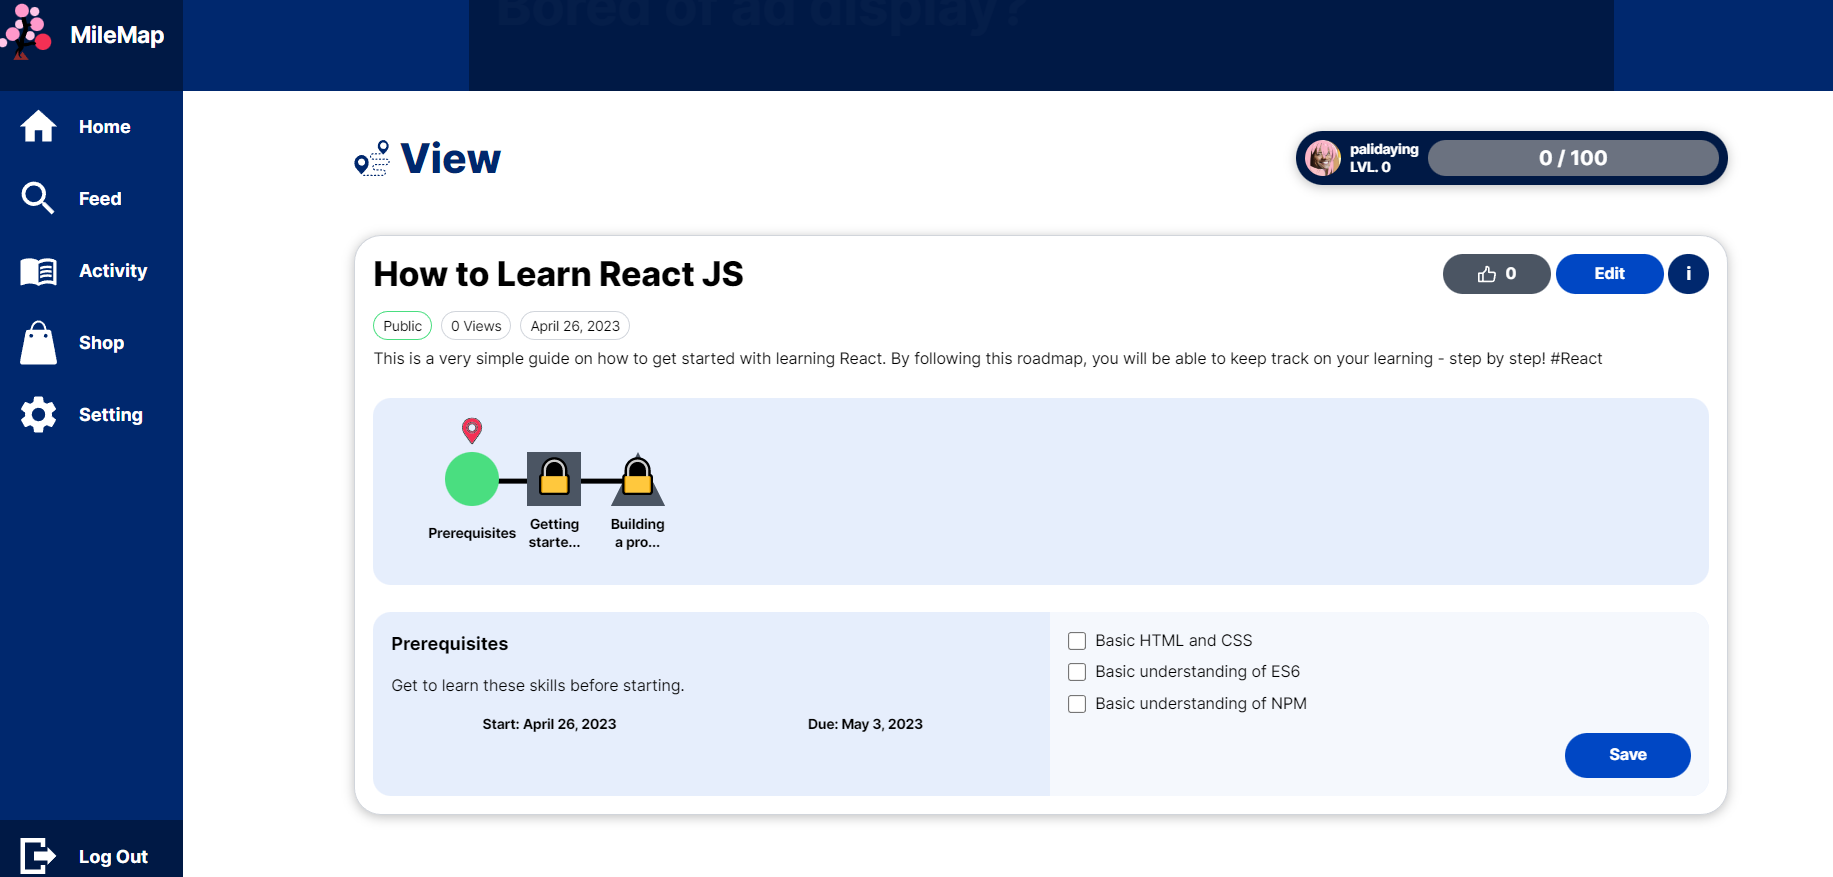Click the MileMap logo icon
Screen dimensions: 1833x877
pos(26,32)
